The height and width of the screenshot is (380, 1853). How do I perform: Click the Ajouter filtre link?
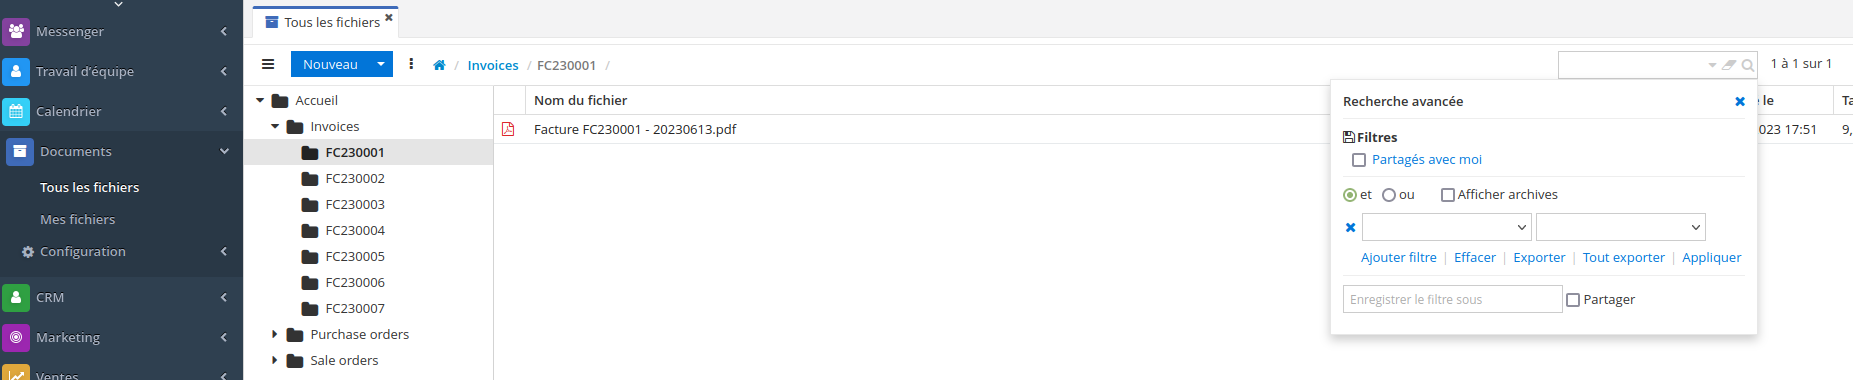pyautogui.click(x=1398, y=257)
